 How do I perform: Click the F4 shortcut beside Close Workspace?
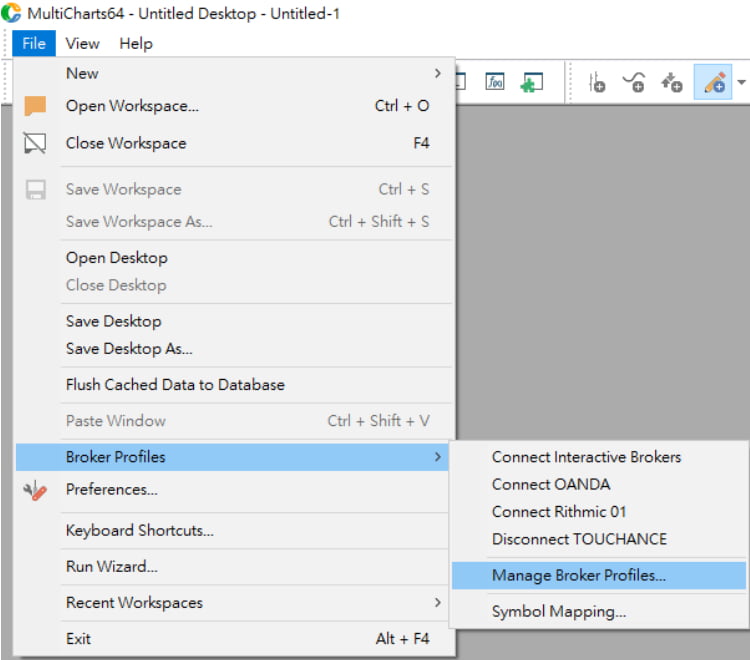point(421,143)
